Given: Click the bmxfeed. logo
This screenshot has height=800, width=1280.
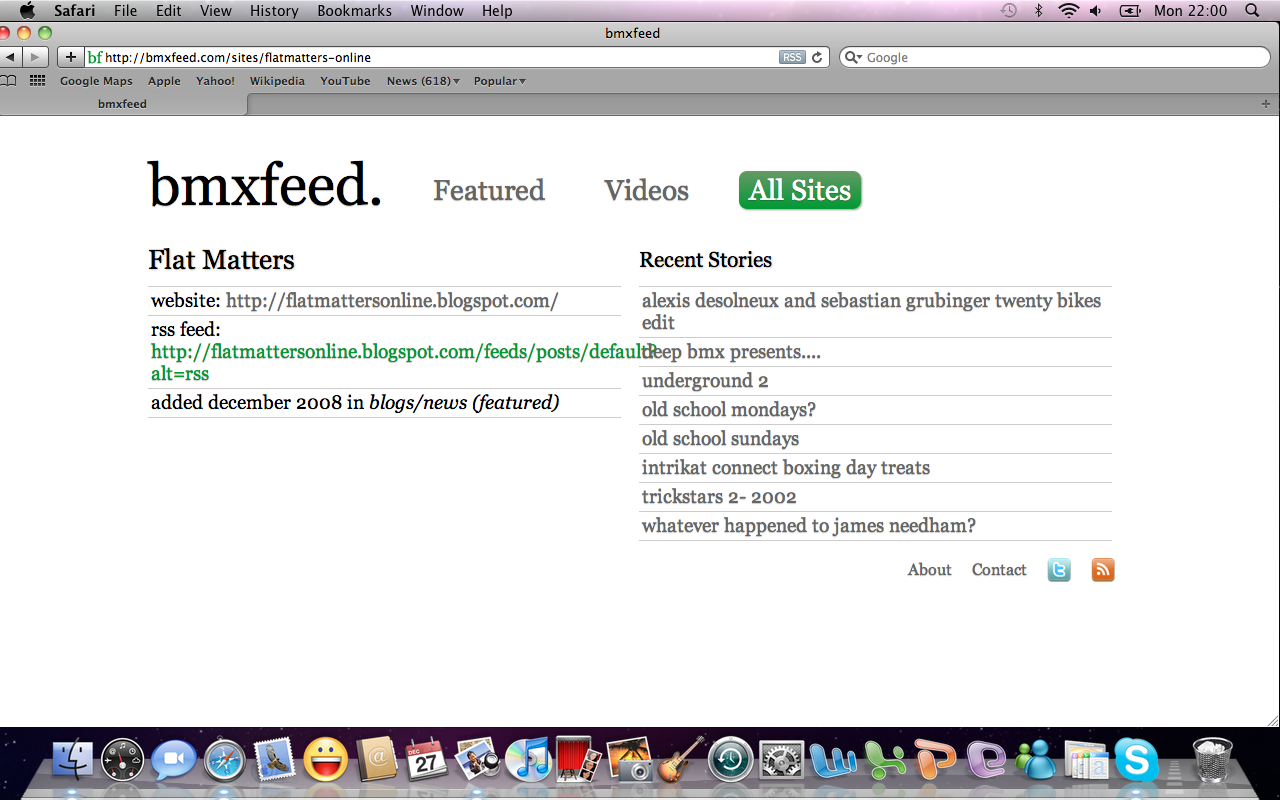Looking at the screenshot, I should click(x=265, y=185).
